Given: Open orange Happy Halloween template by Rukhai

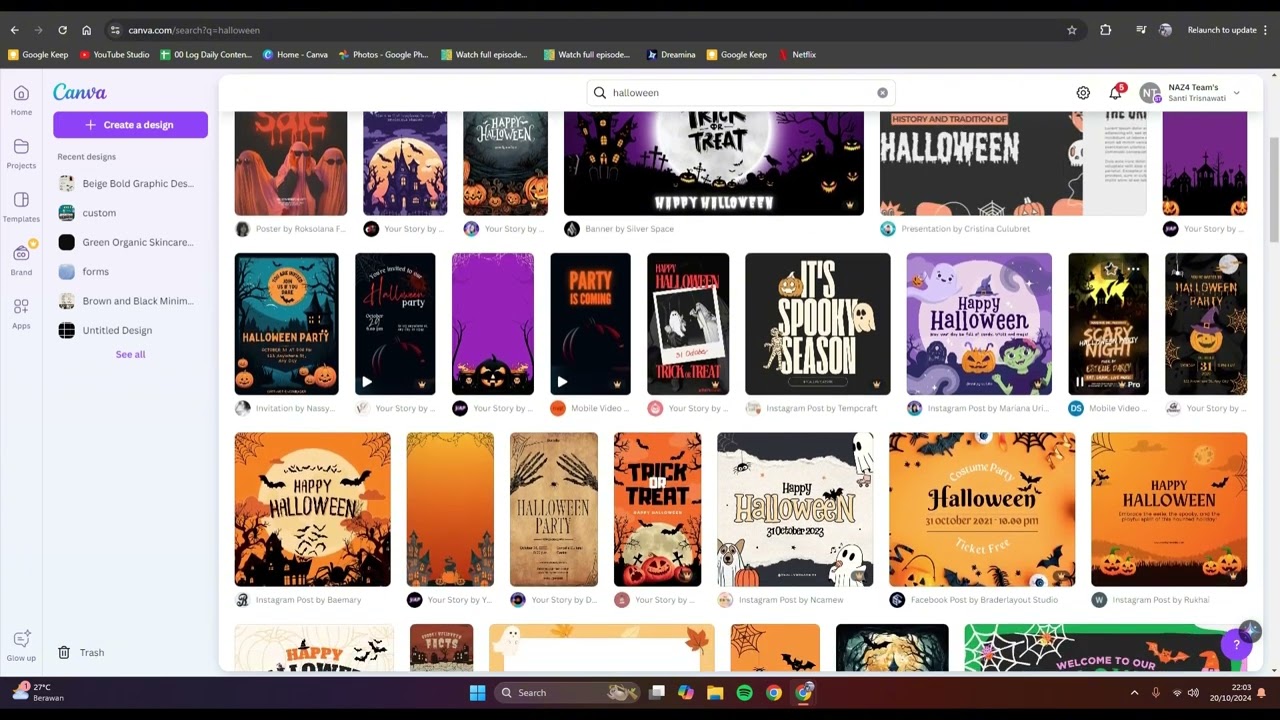Looking at the screenshot, I should pyautogui.click(x=1169, y=510).
